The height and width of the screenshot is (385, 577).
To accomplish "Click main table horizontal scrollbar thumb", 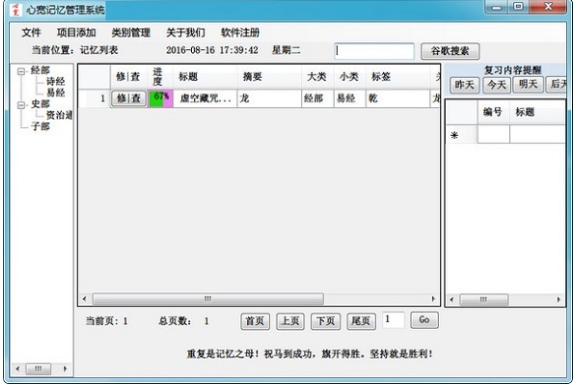I will click(208, 299).
